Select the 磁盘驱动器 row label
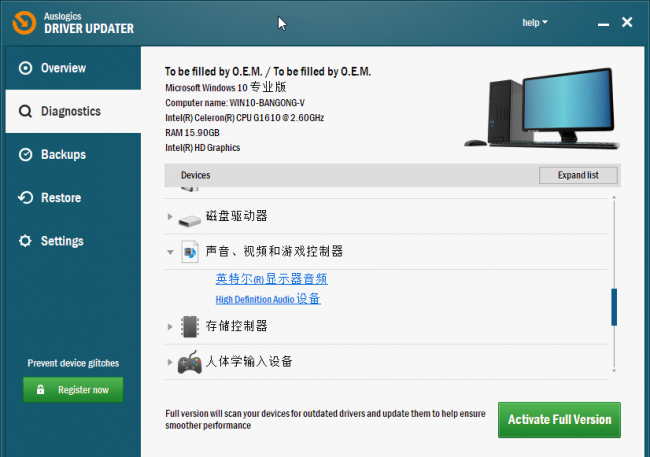 (x=237, y=216)
